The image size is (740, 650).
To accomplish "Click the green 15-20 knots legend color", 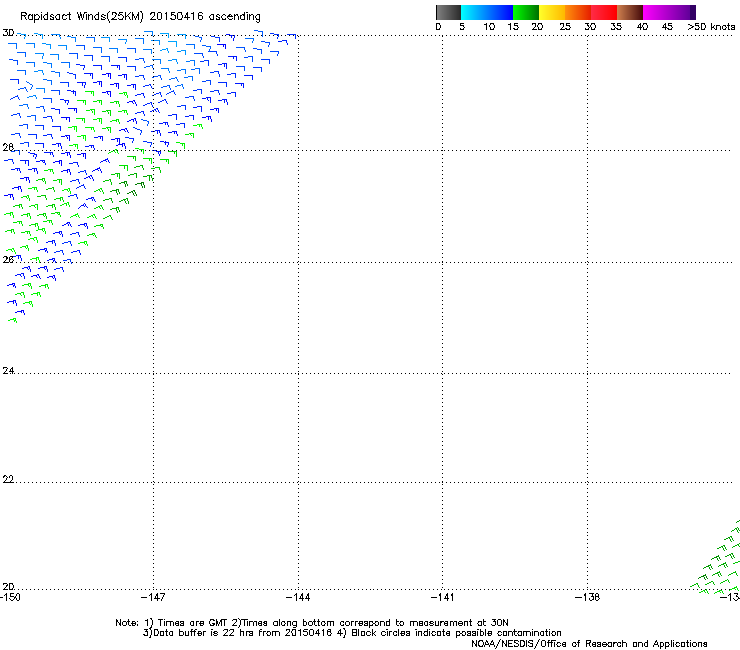I will 526,12.
